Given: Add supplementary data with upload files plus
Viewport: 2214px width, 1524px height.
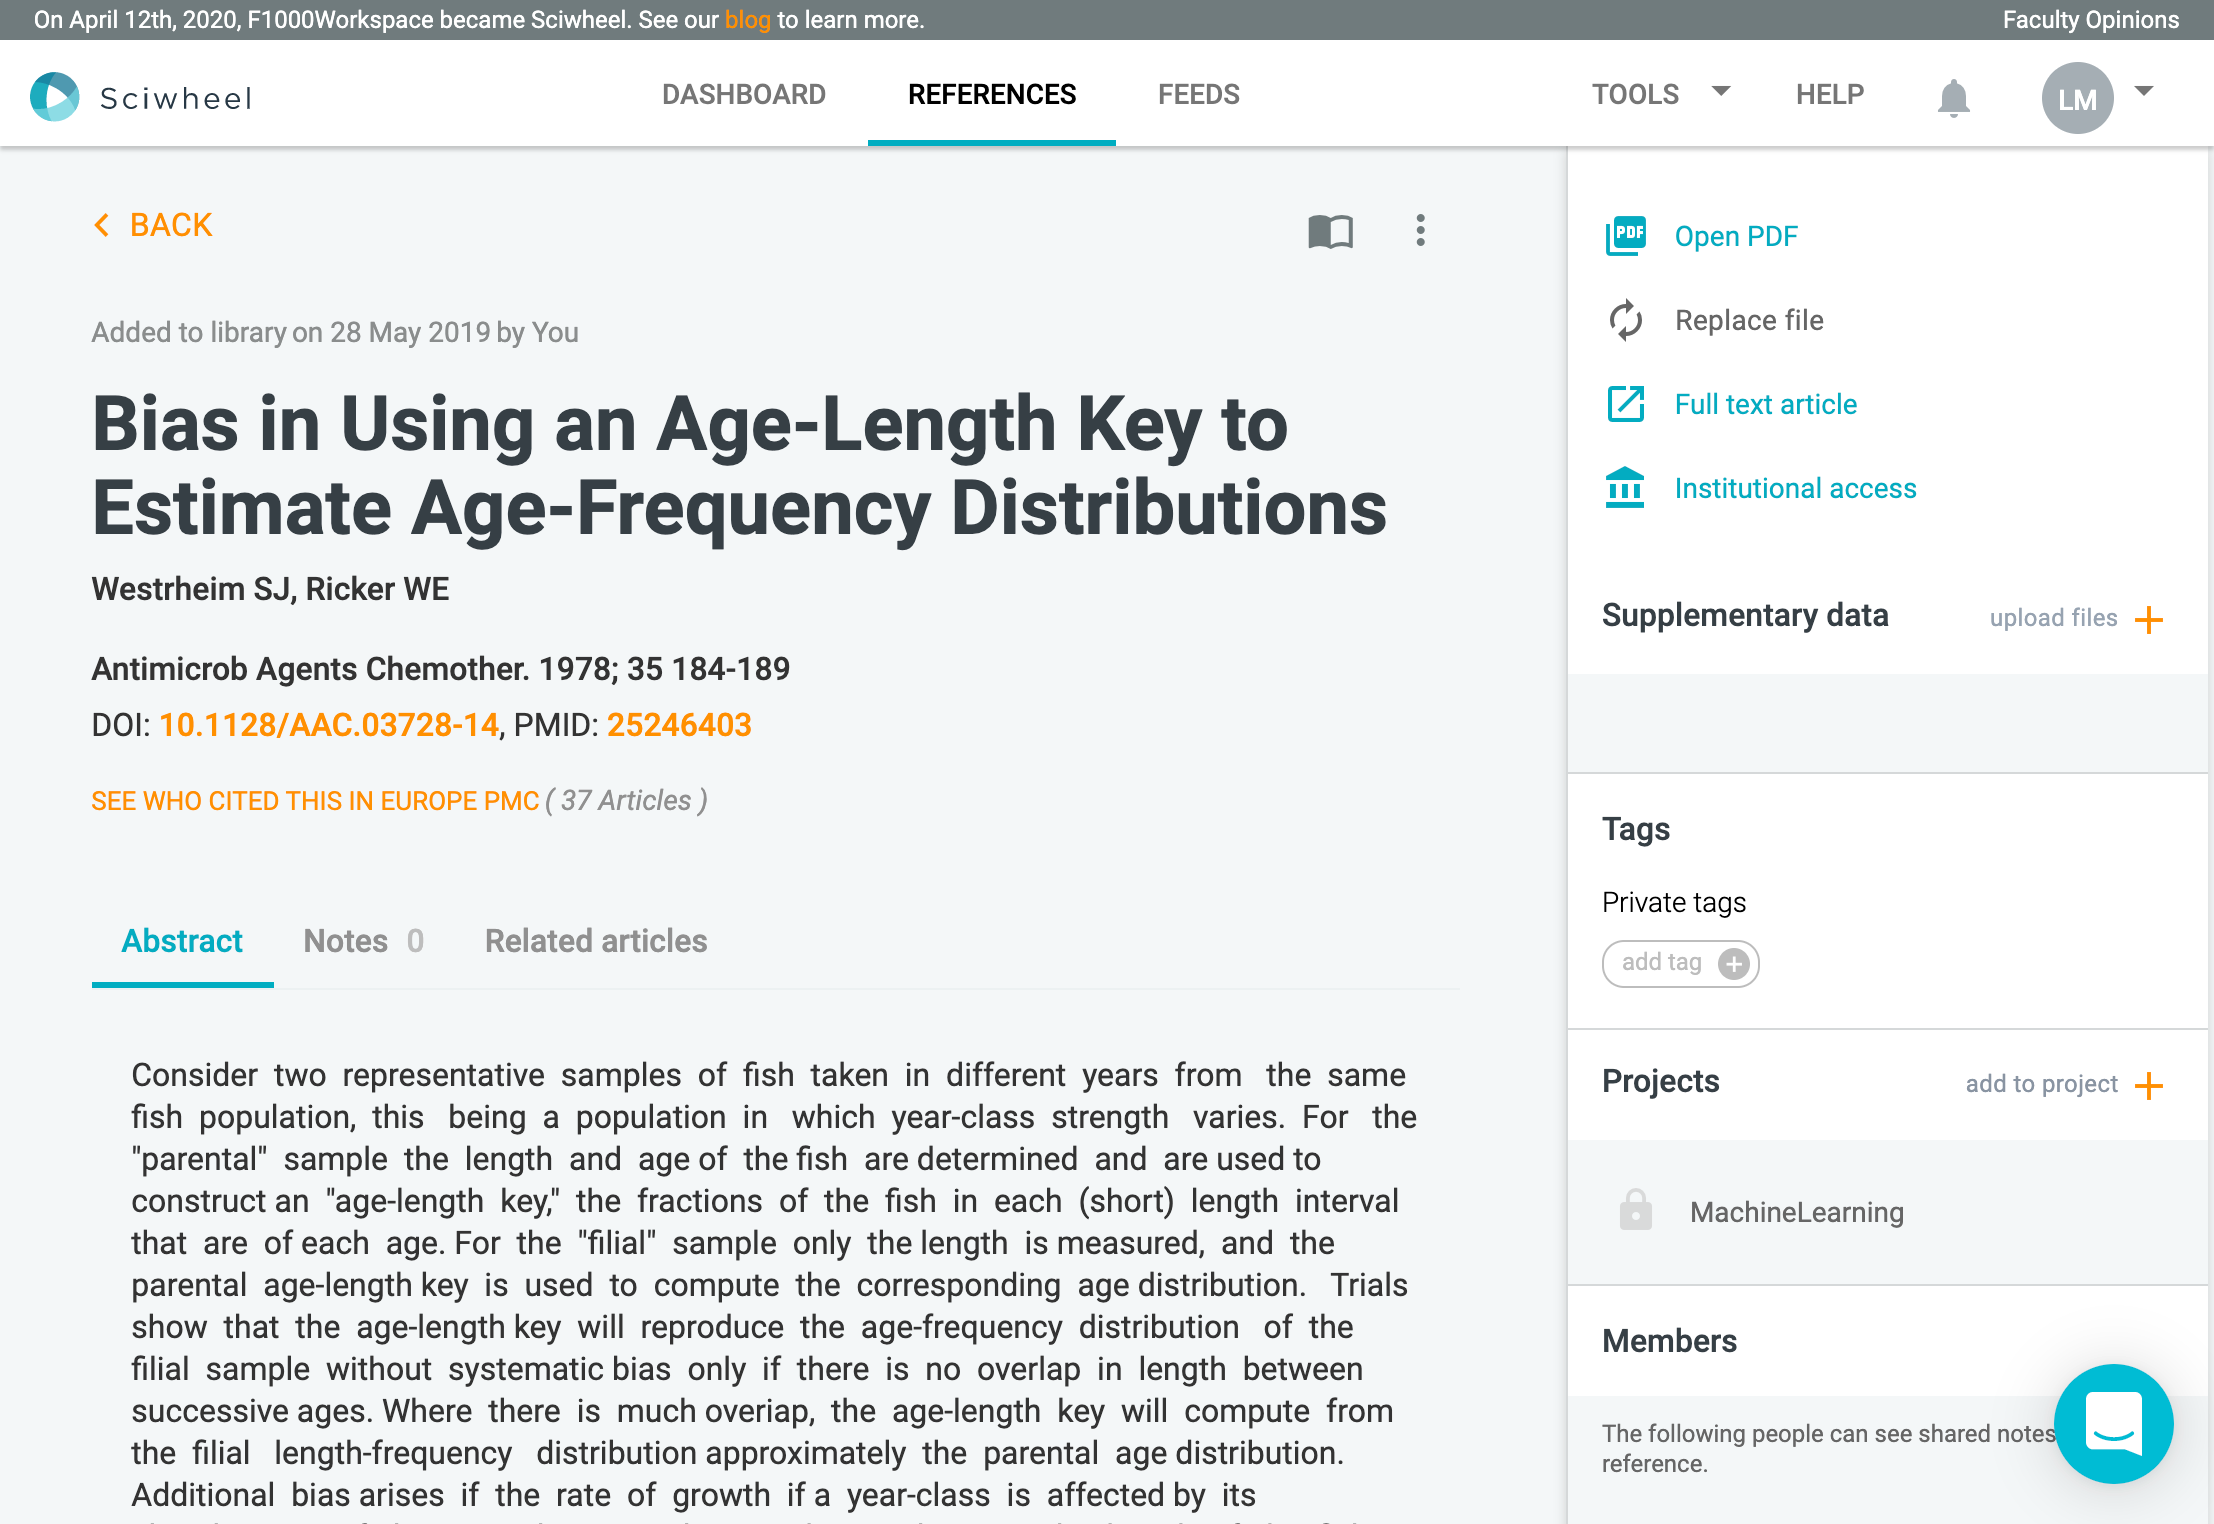Looking at the screenshot, I should [2148, 620].
